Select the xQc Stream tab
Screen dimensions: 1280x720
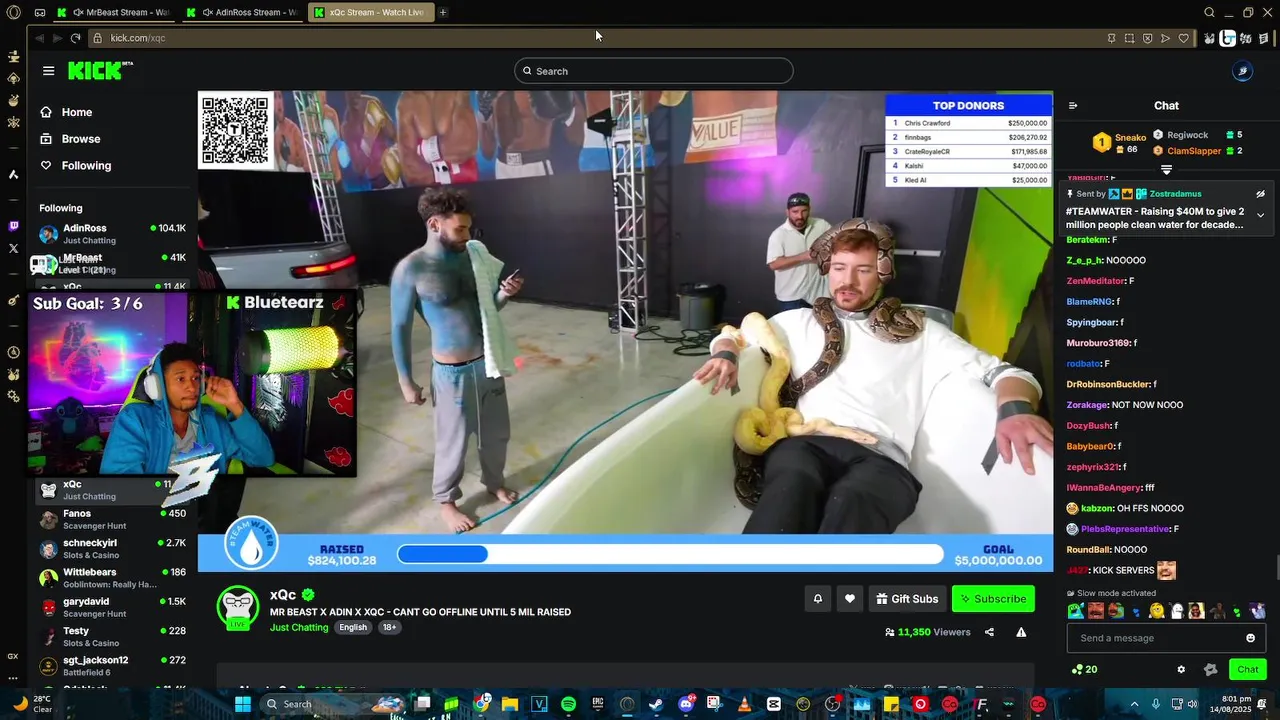click(371, 12)
